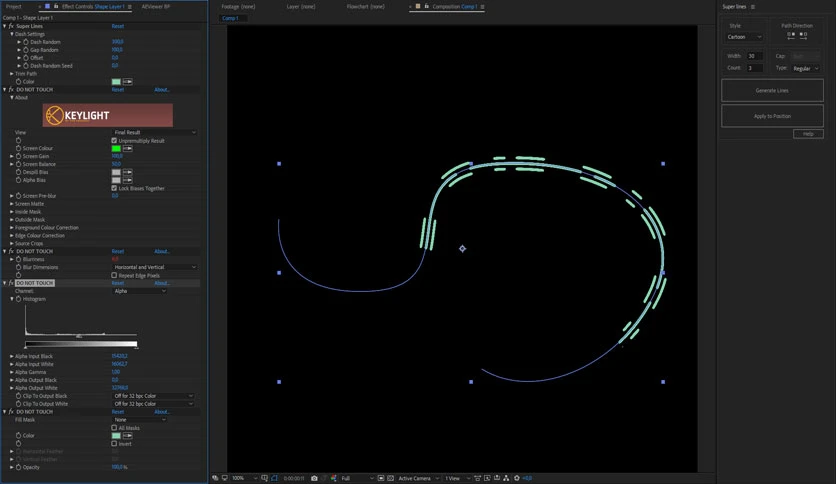836x484 pixels.
Task: Click the stopwatch for Opacity
Action: pyautogui.click(x=18, y=467)
